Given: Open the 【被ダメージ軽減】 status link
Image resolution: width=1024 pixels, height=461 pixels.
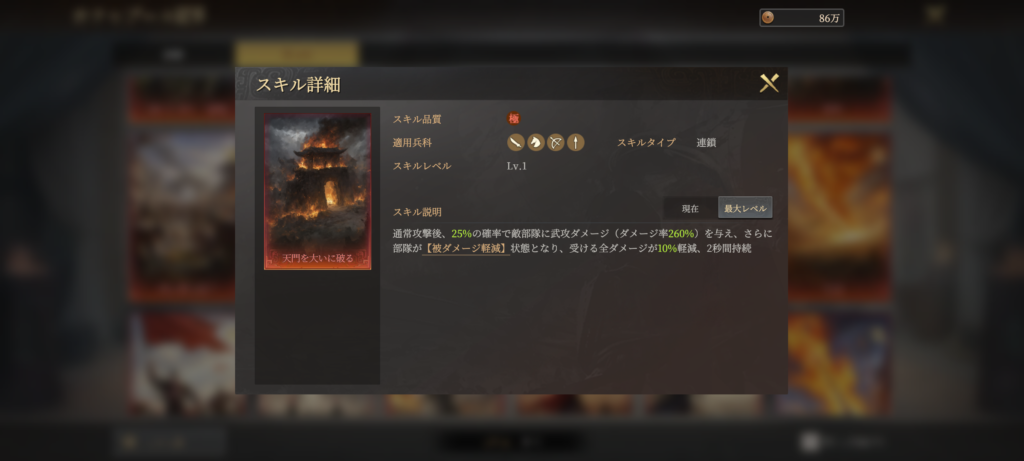Looking at the screenshot, I should coord(466,248).
